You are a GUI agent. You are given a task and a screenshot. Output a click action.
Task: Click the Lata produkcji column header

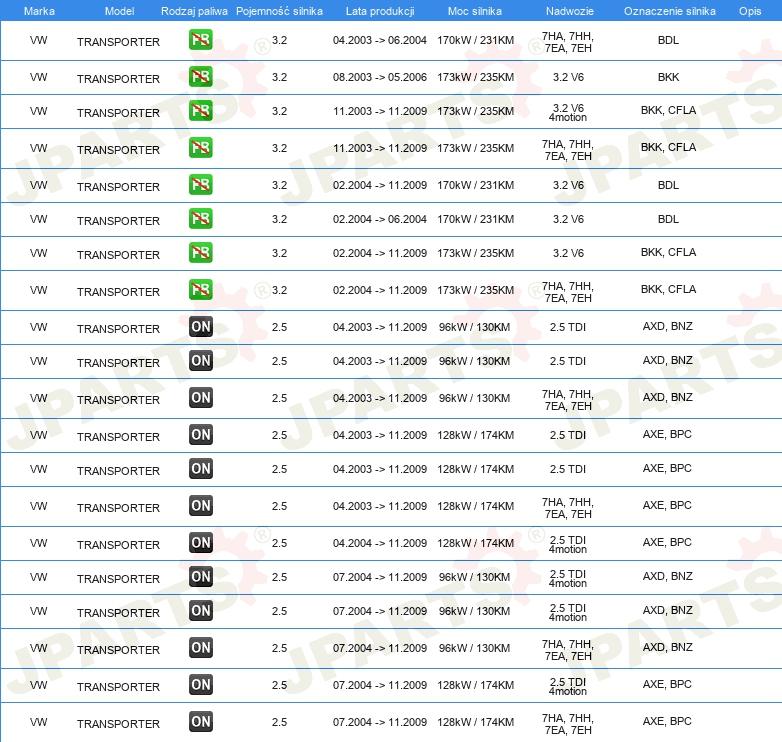point(380,11)
